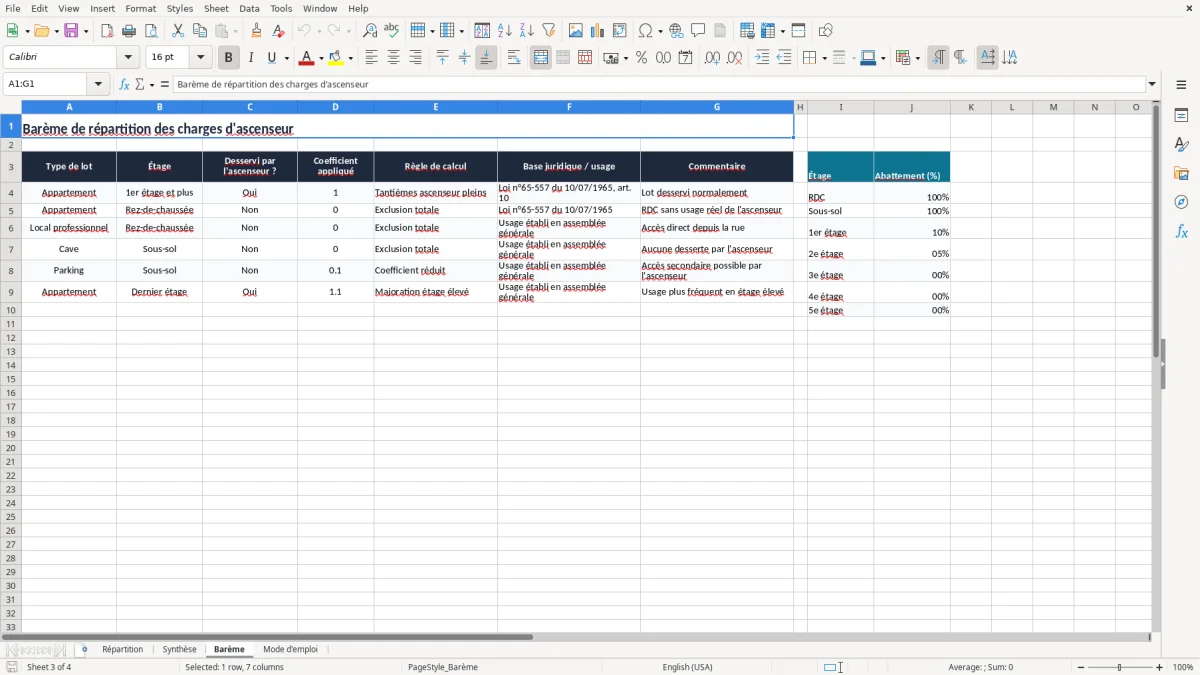
Task: Click PageStyle_Barème in status bar
Action: (443, 667)
